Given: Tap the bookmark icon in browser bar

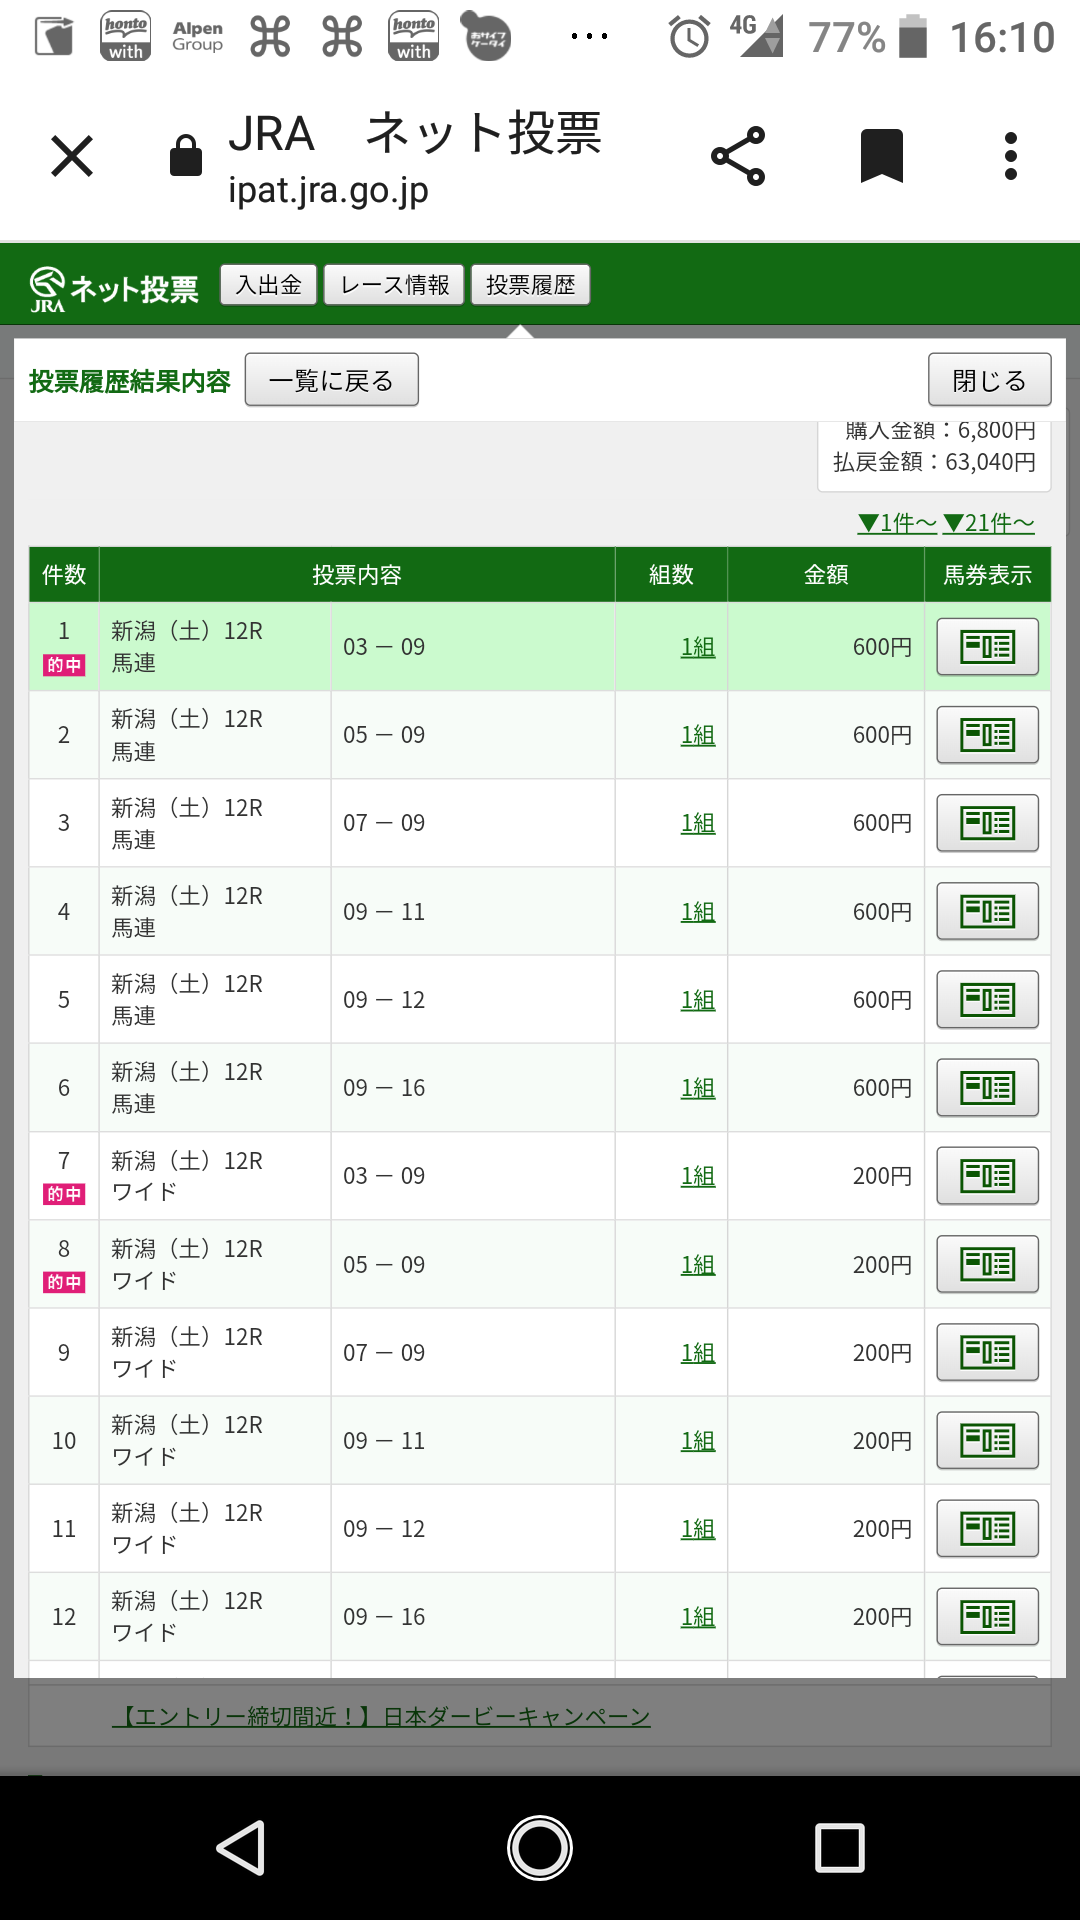Looking at the screenshot, I should 881,157.
